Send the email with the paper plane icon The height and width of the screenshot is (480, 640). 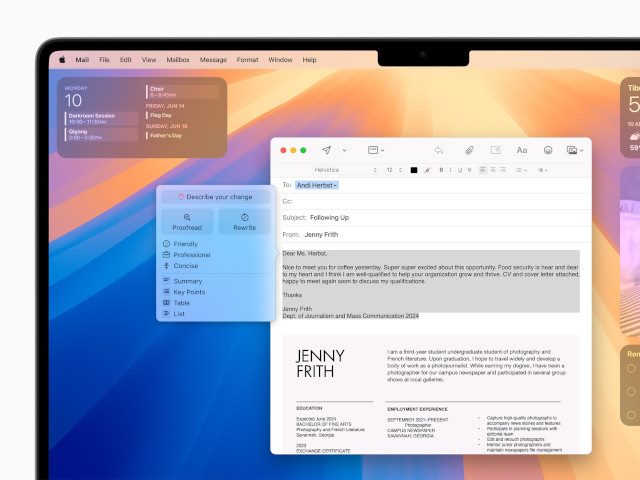click(327, 150)
